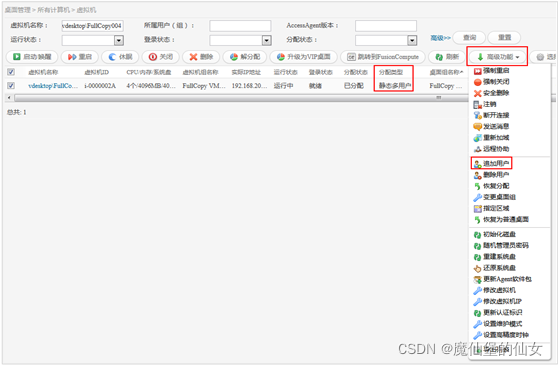
Task: Choose 恢复为普通桌面 in menu
Action: click(x=501, y=219)
